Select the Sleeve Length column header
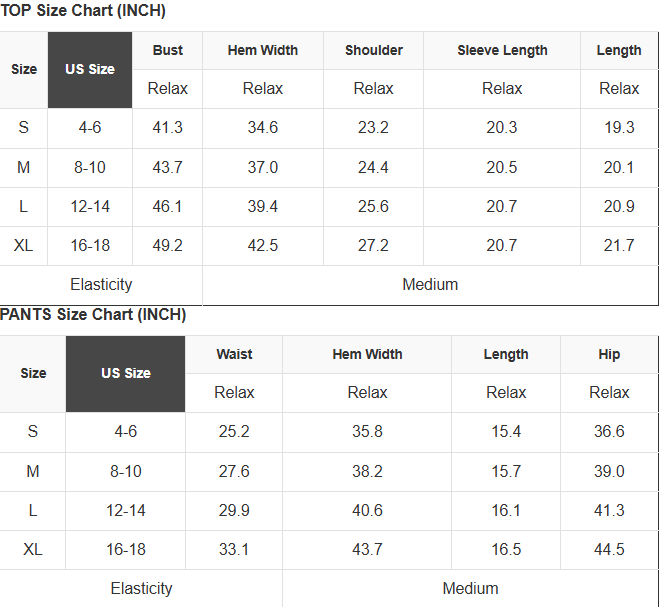This screenshot has width=659, height=607. click(502, 50)
